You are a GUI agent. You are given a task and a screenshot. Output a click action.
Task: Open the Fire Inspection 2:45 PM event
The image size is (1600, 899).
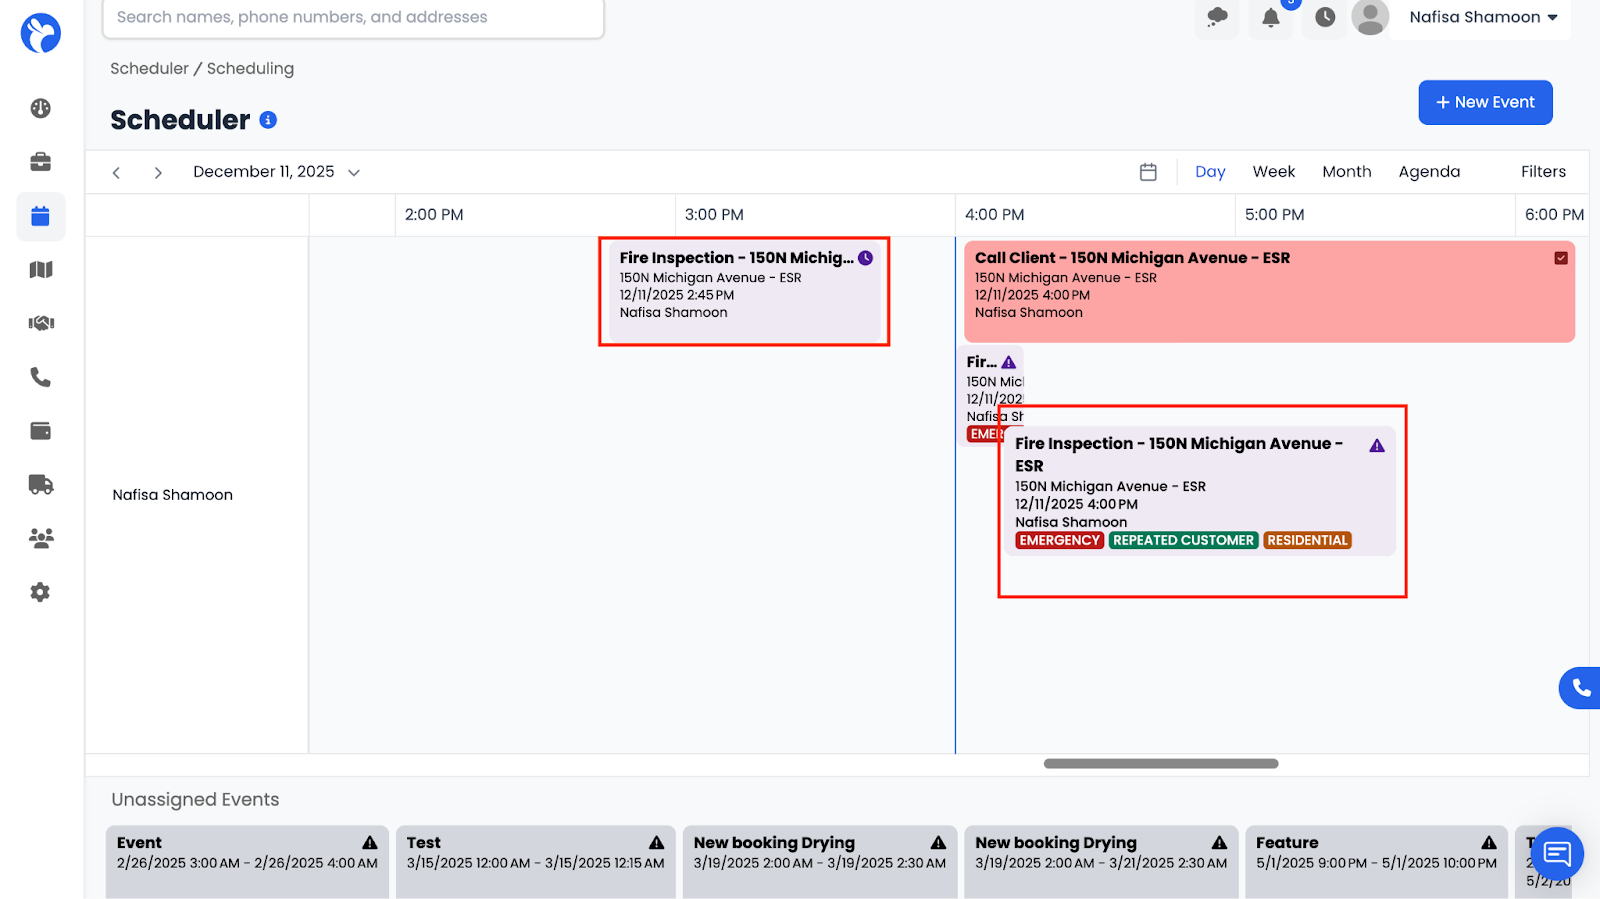(x=745, y=291)
